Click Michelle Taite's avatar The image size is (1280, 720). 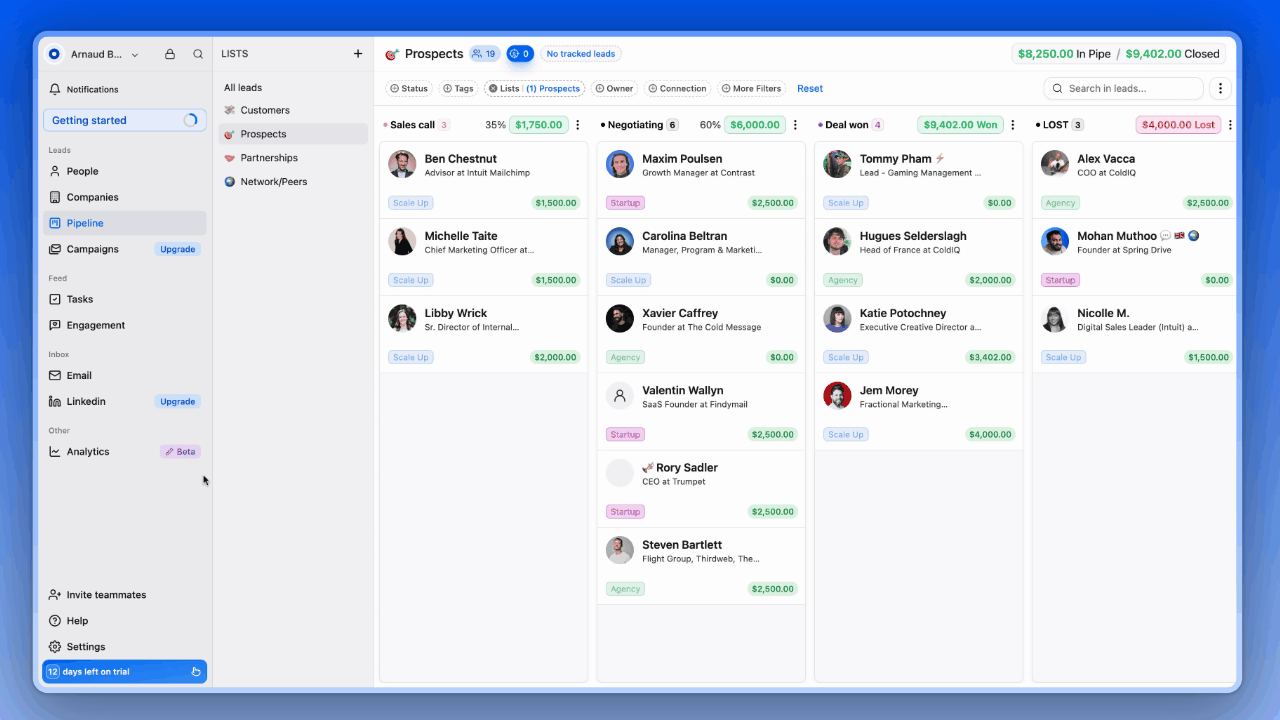point(402,241)
